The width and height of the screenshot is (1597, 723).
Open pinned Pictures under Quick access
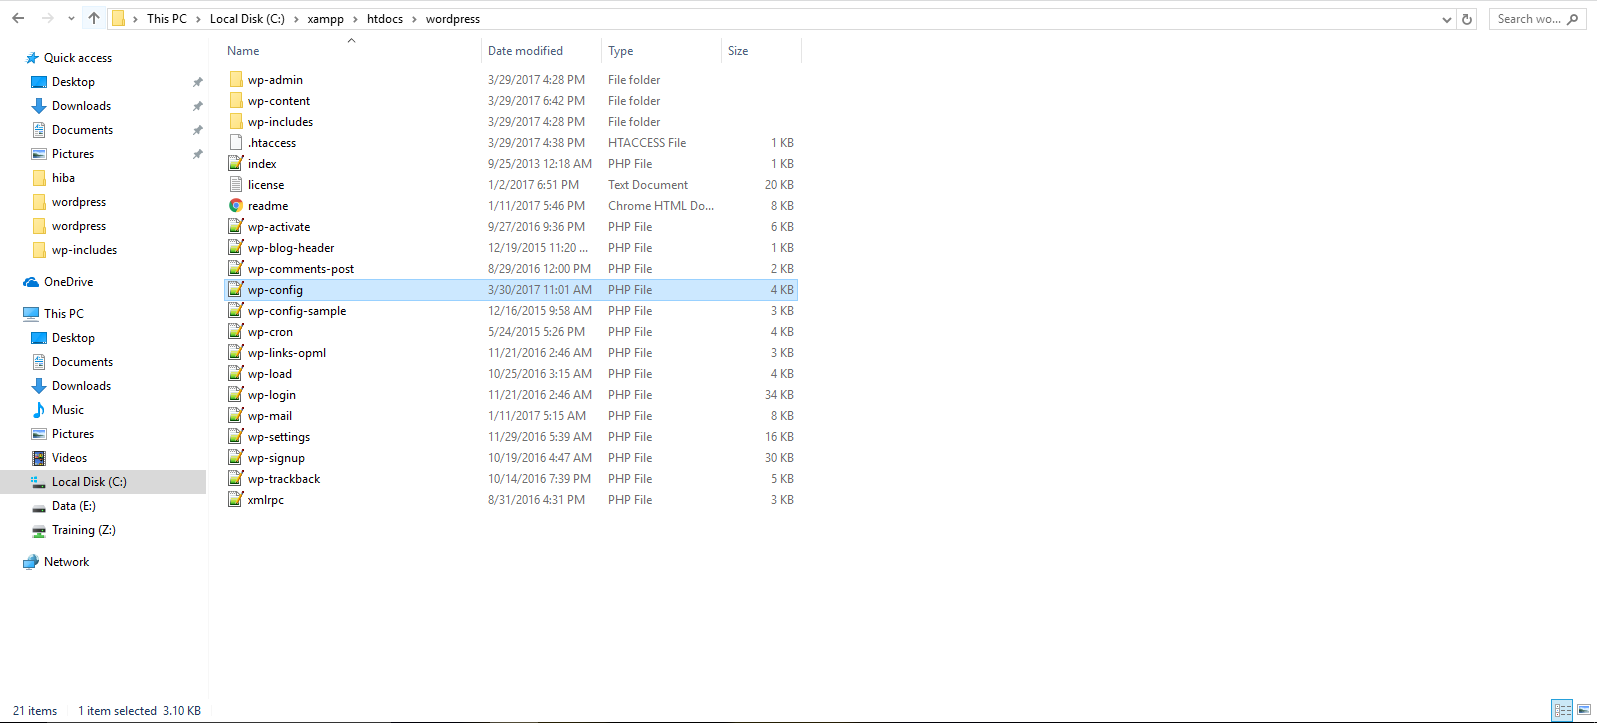point(73,154)
